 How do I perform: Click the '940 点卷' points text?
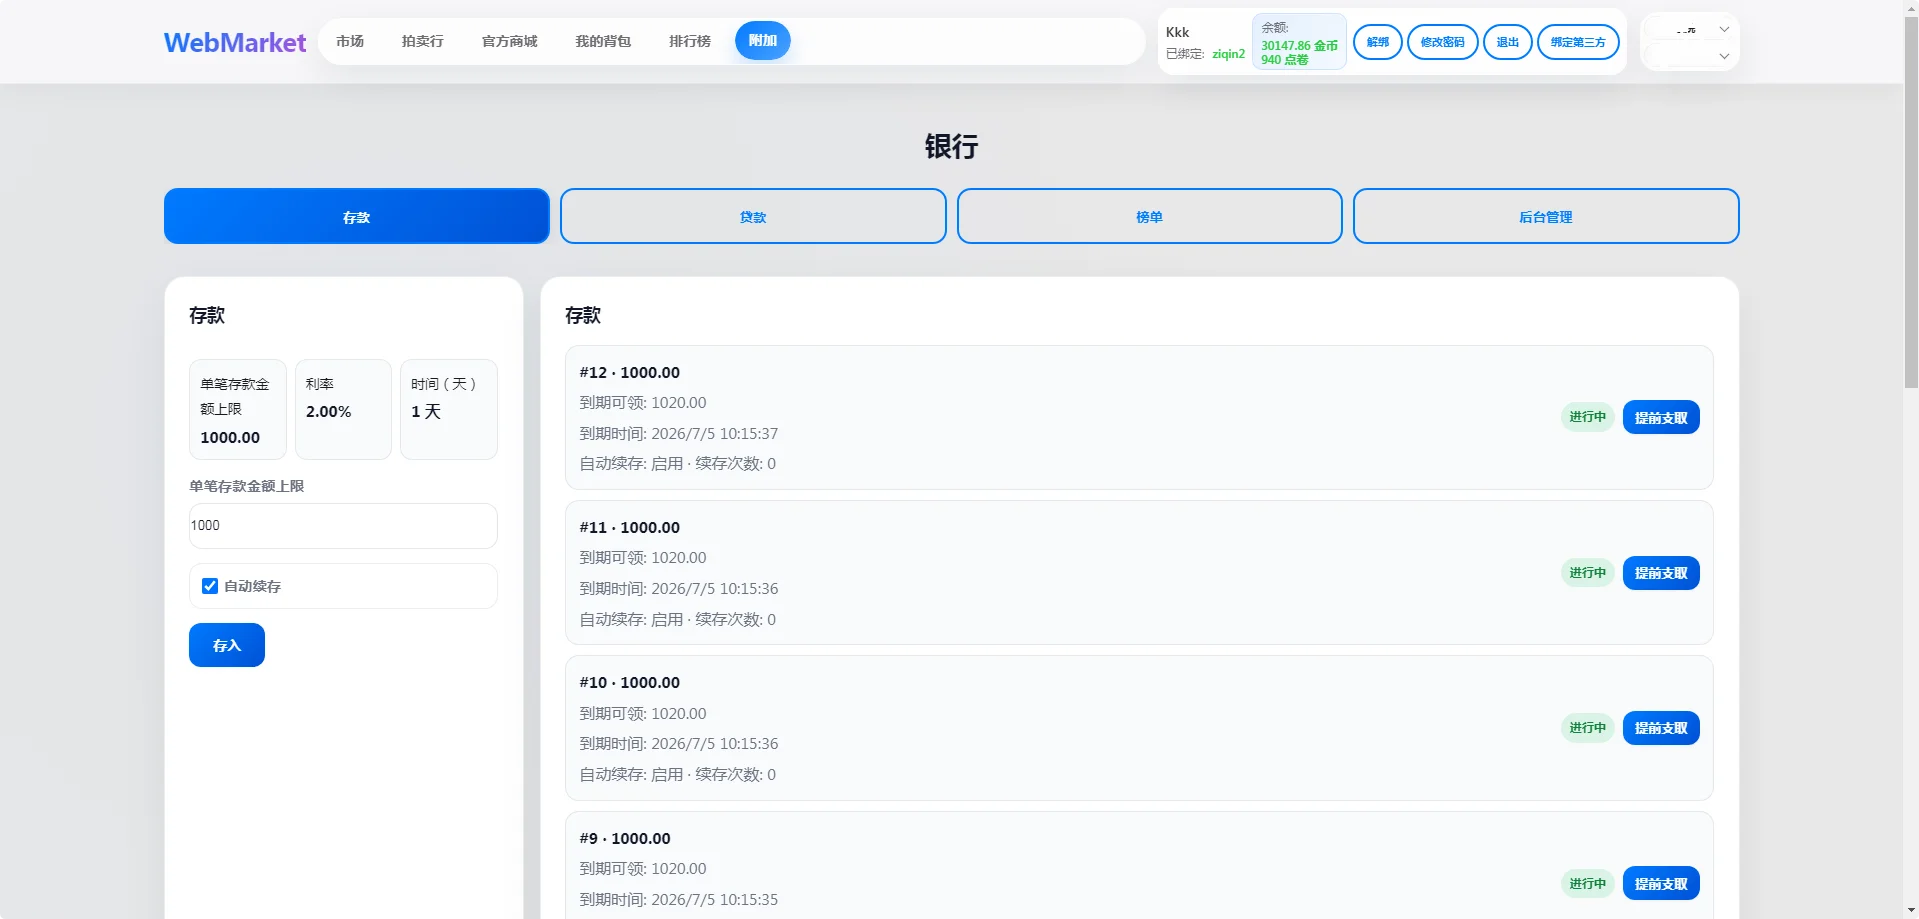(1284, 60)
